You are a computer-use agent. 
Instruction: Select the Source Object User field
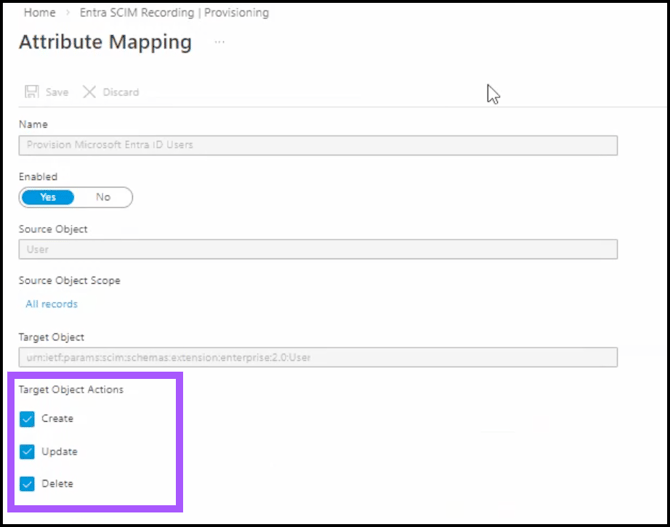(x=318, y=250)
